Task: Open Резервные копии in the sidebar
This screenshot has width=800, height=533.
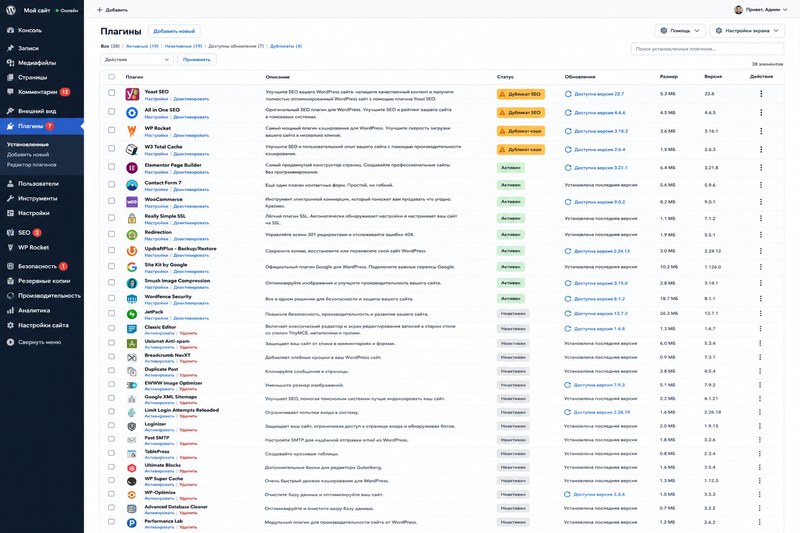Action: coord(44,281)
